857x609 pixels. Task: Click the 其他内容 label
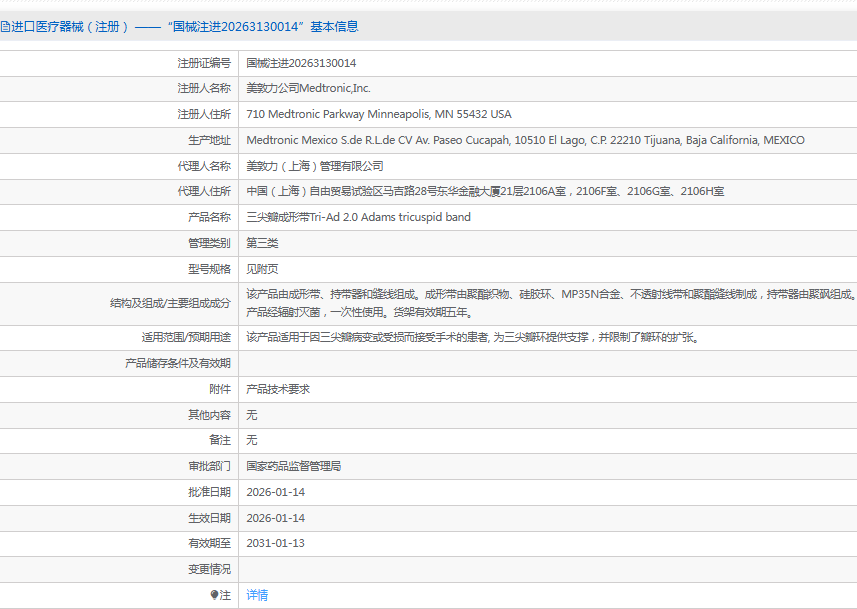209,415
